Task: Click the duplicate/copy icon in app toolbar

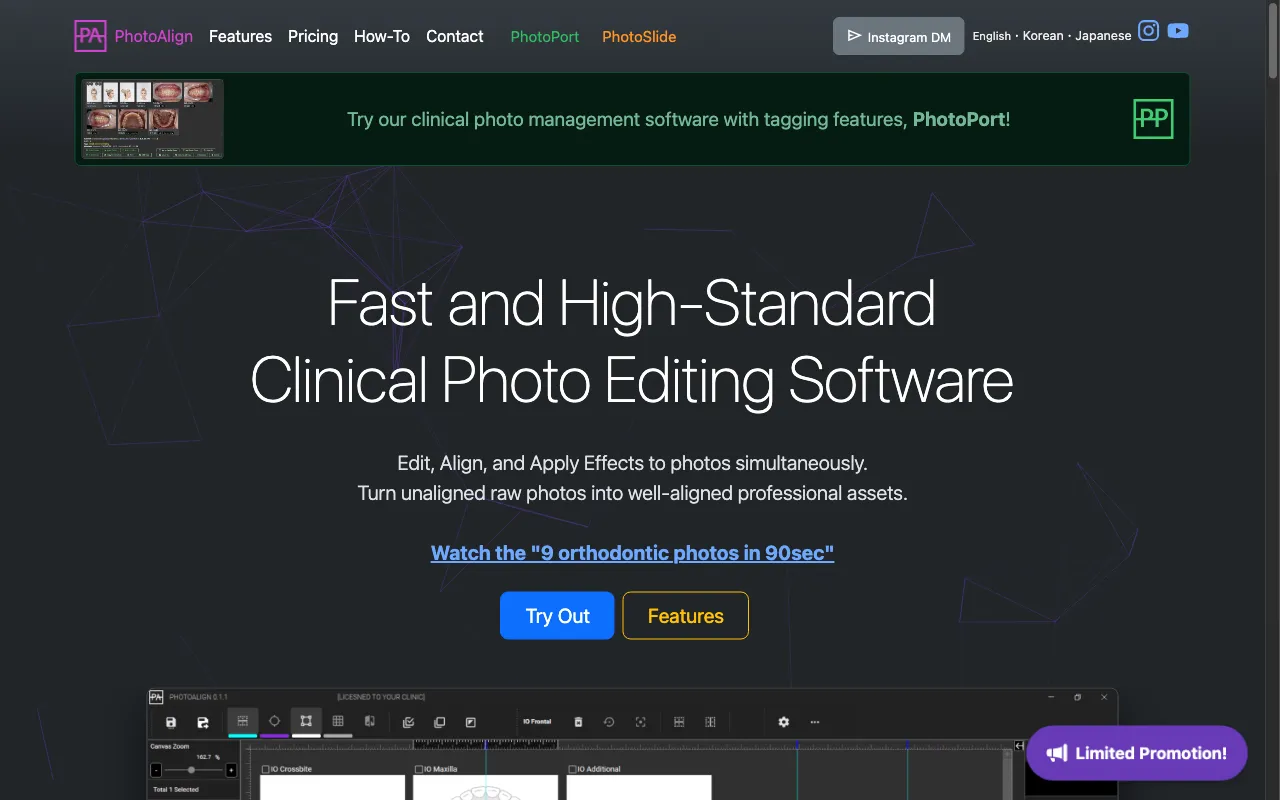Action: (x=439, y=722)
